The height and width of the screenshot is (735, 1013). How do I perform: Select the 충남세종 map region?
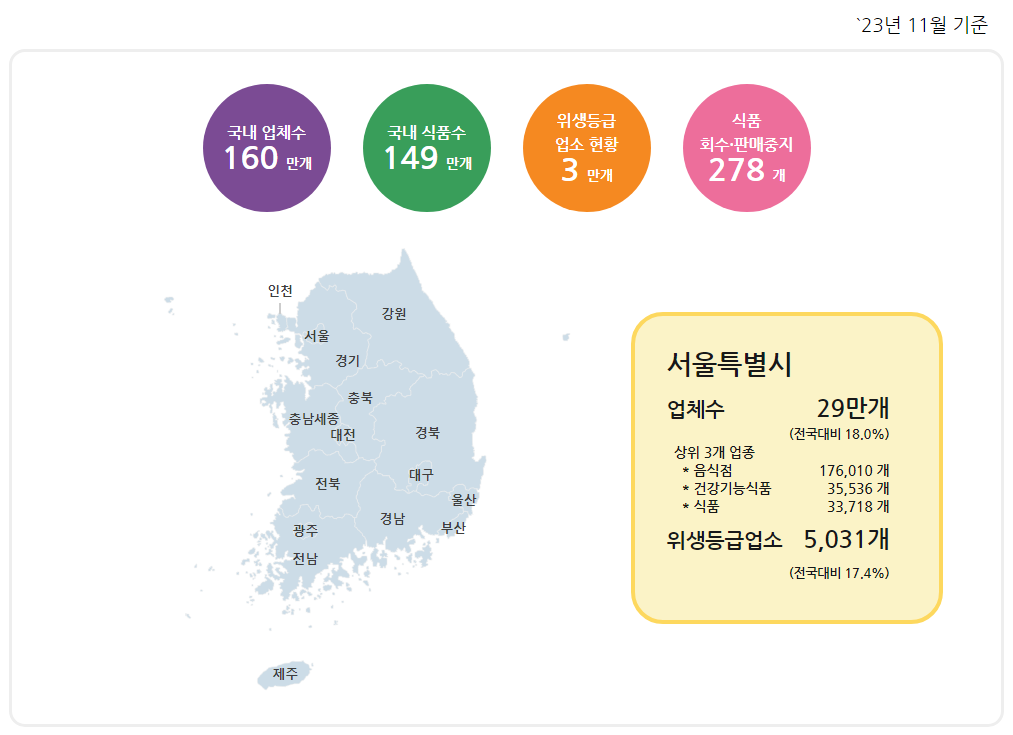314,419
